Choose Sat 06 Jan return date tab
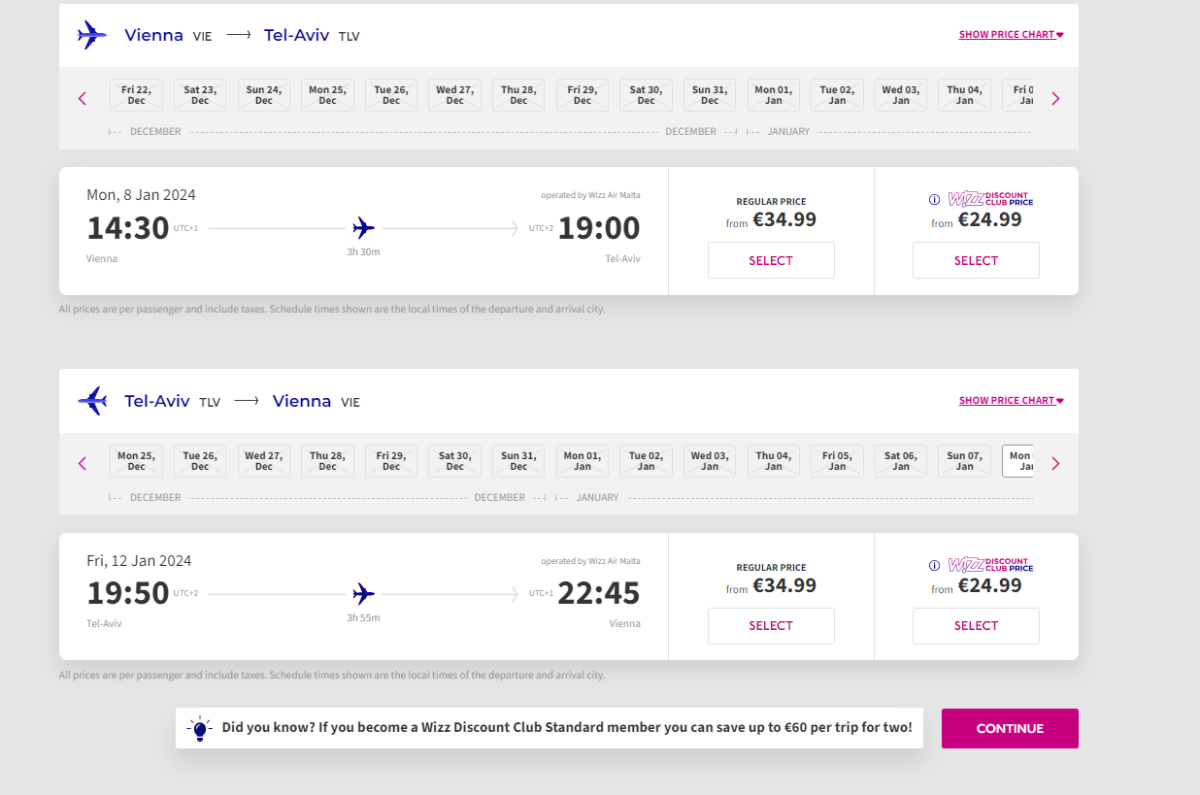The height and width of the screenshot is (795, 1200). click(901, 461)
